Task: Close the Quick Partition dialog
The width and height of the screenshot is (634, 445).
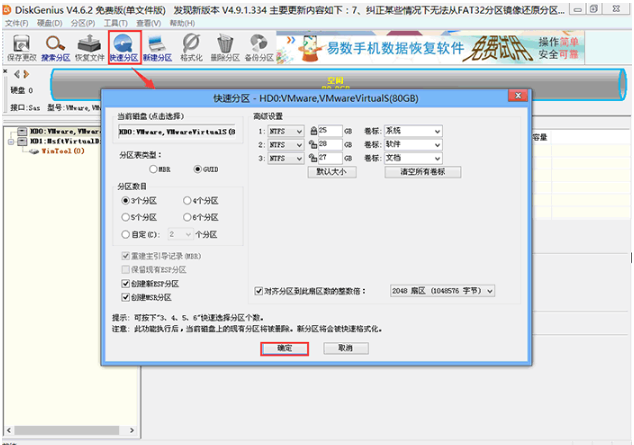Action: pyautogui.click(x=518, y=96)
